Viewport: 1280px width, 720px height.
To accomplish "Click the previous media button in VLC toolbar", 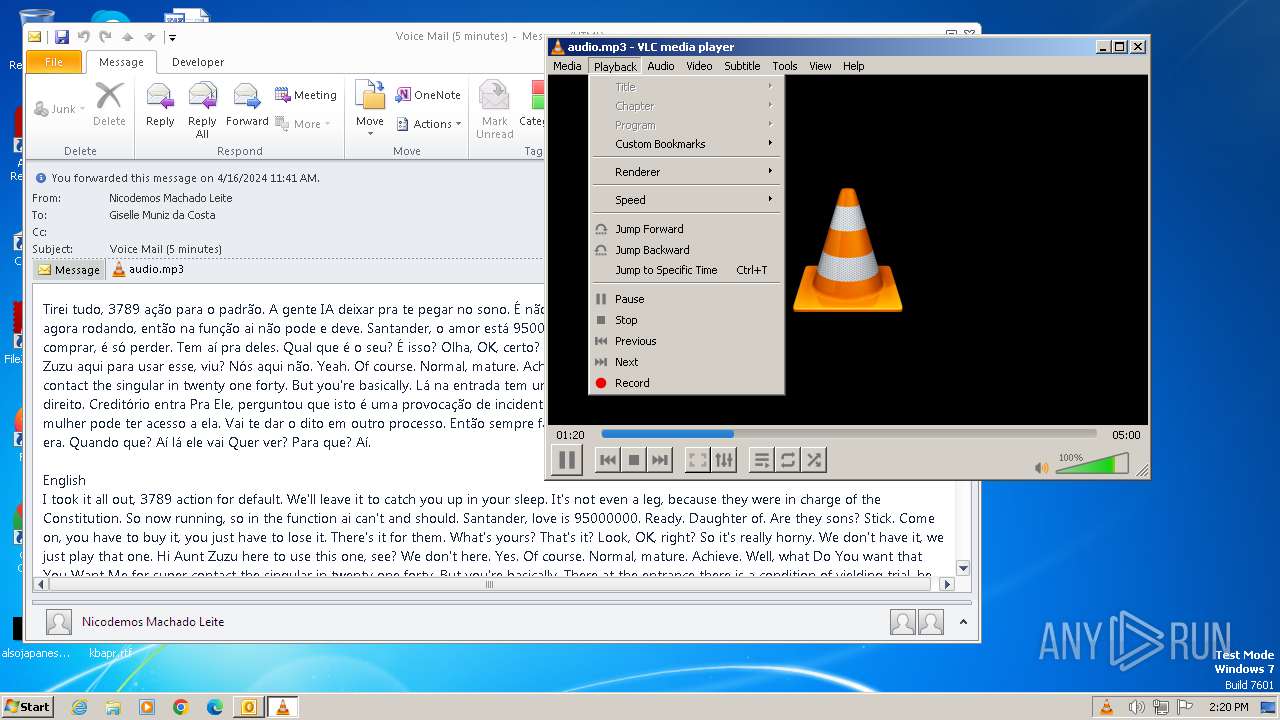I will pos(608,460).
